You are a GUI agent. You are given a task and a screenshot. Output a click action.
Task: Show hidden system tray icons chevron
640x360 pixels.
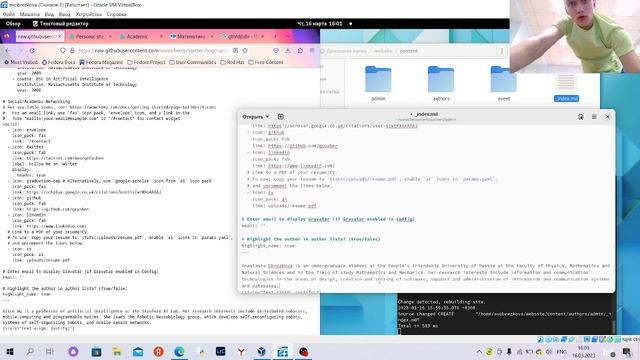[479, 352]
